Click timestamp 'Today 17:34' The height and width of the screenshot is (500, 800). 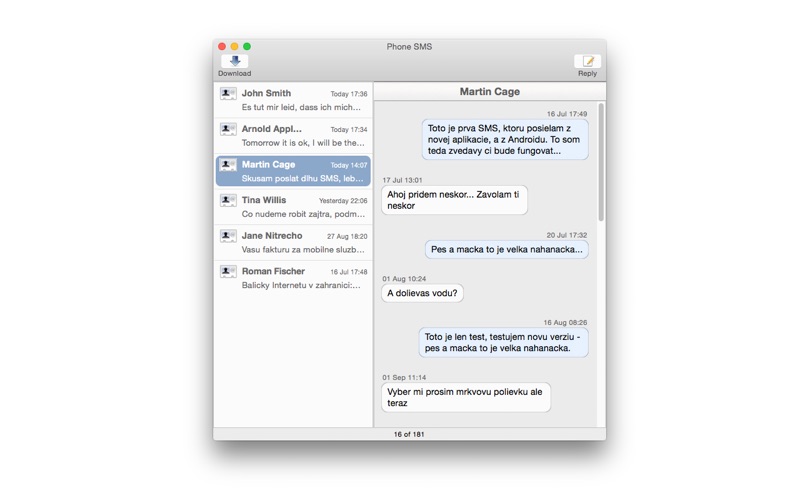click(349, 130)
